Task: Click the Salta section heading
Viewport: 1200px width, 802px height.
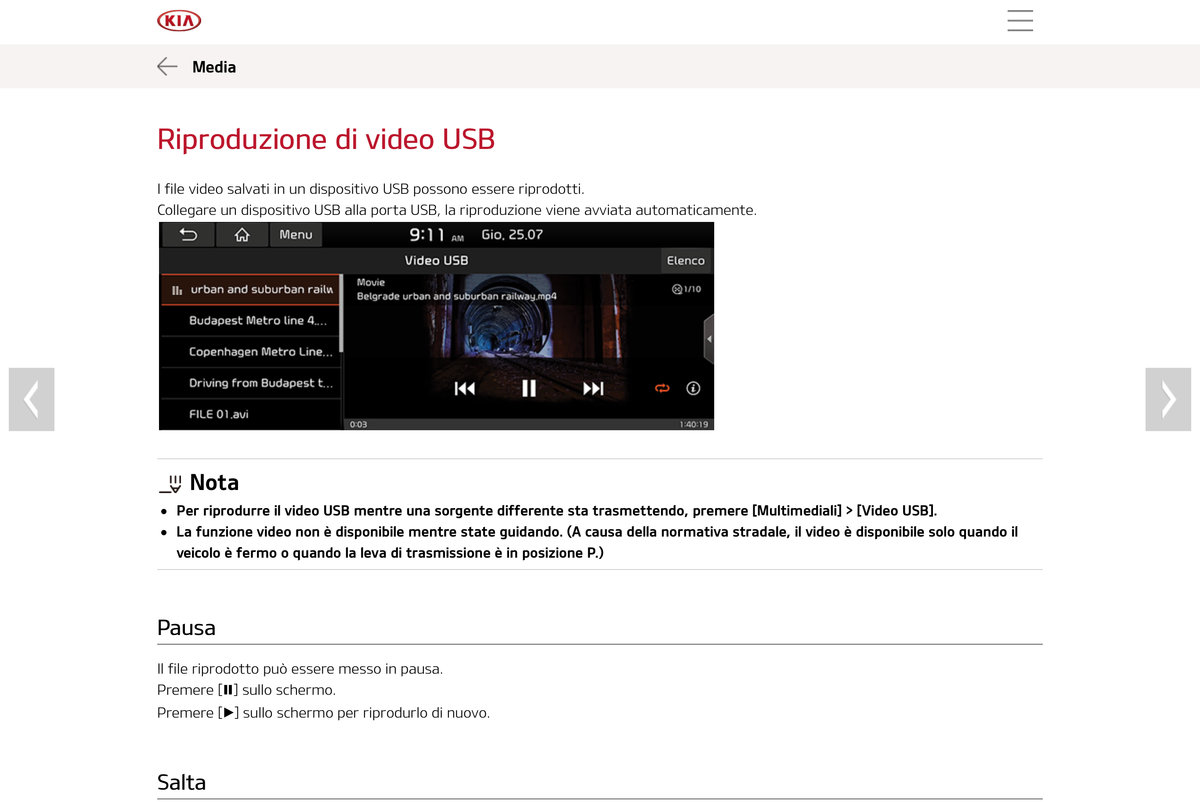Action: pyautogui.click(x=181, y=782)
